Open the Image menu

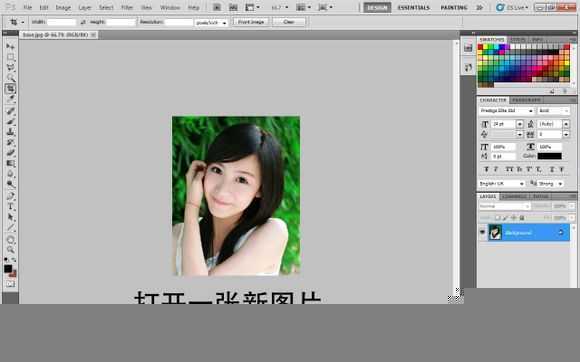pos(63,7)
